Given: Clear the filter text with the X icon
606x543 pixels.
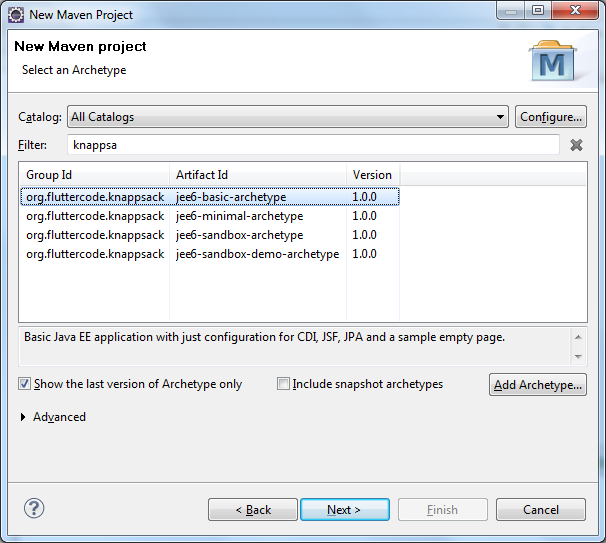Looking at the screenshot, I should click(576, 145).
